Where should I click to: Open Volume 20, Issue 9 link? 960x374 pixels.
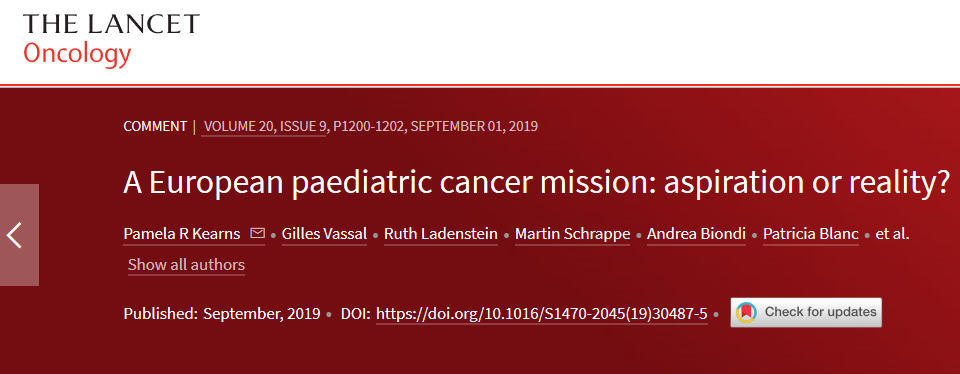click(263, 127)
